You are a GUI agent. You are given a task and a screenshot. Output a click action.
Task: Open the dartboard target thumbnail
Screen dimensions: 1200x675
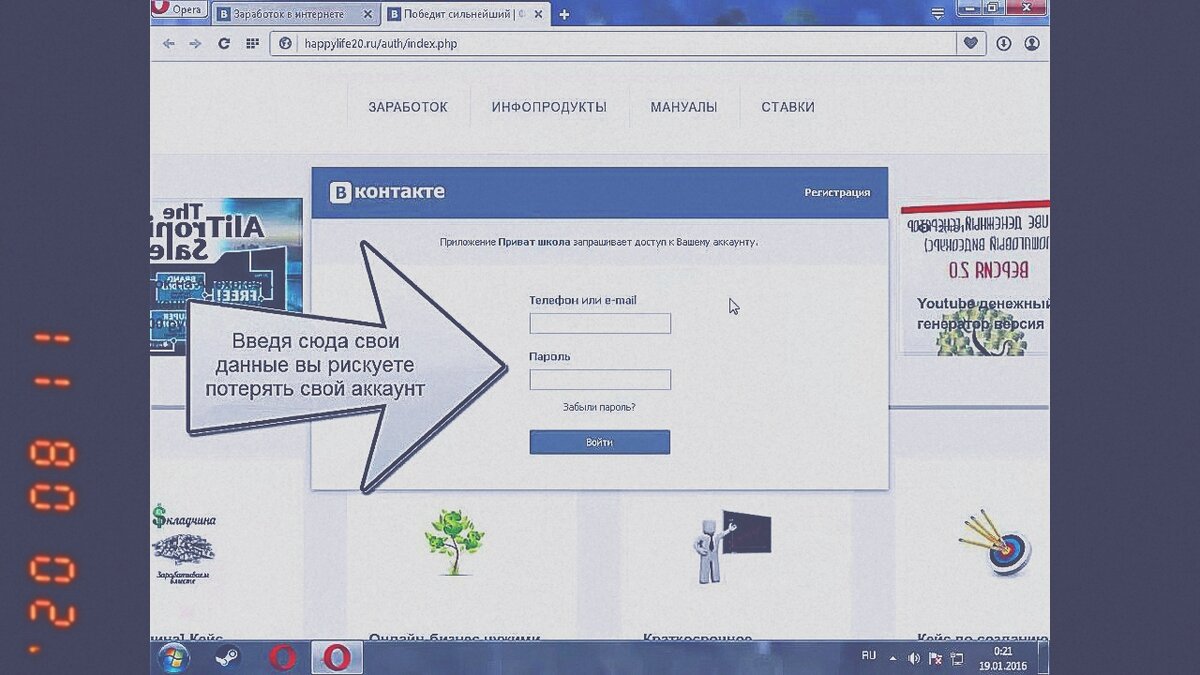994,543
